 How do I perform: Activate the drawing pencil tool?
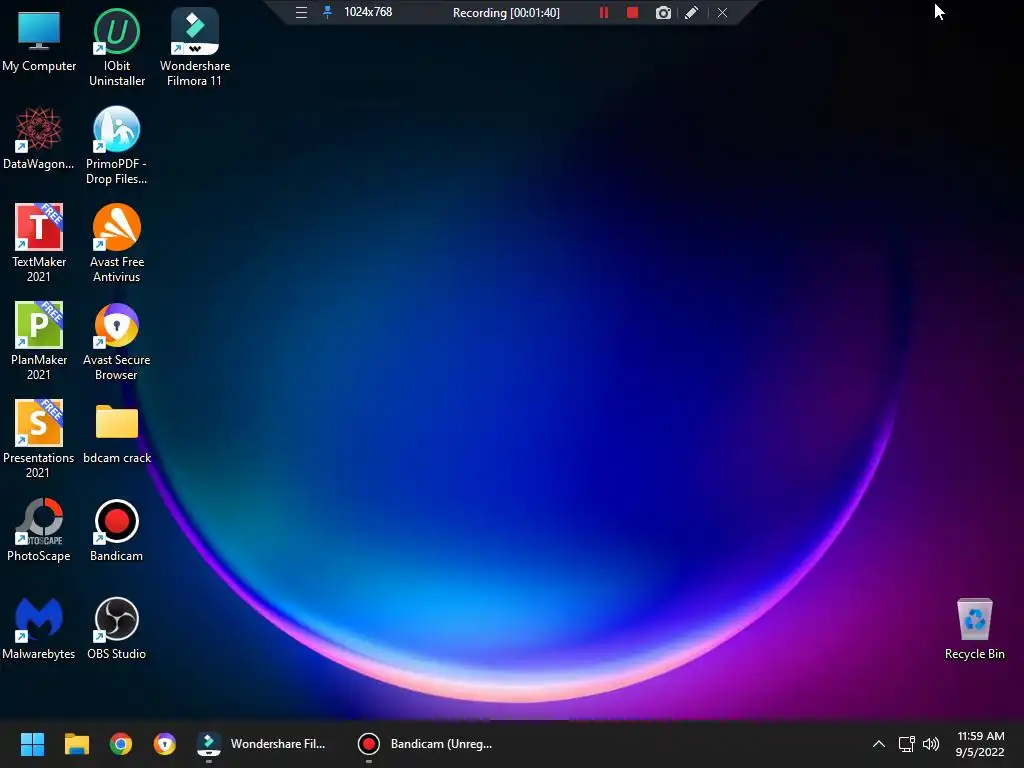pos(692,12)
